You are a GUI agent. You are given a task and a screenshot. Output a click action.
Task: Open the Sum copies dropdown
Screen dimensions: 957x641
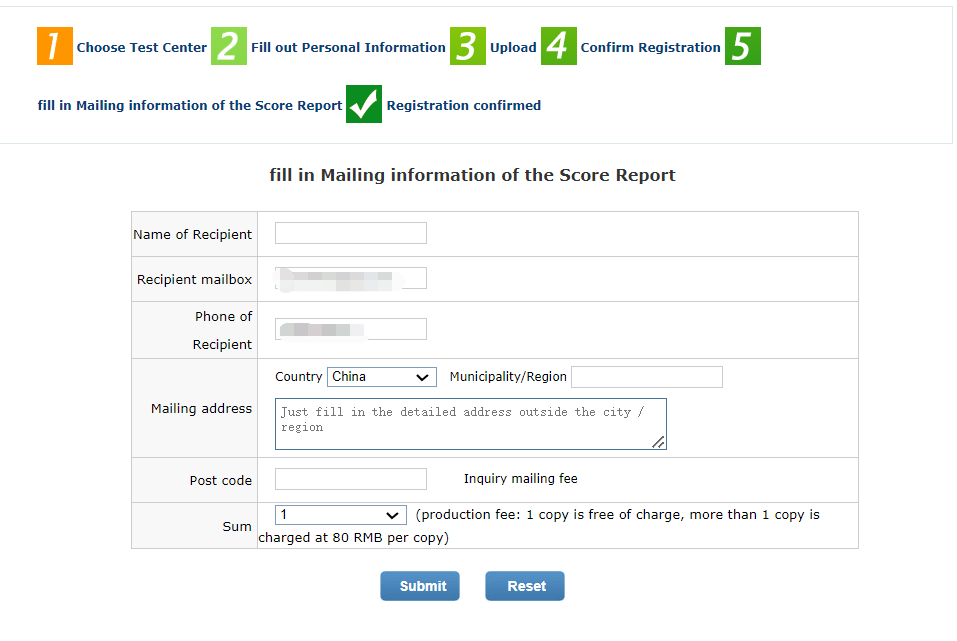pyautogui.click(x=341, y=515)
